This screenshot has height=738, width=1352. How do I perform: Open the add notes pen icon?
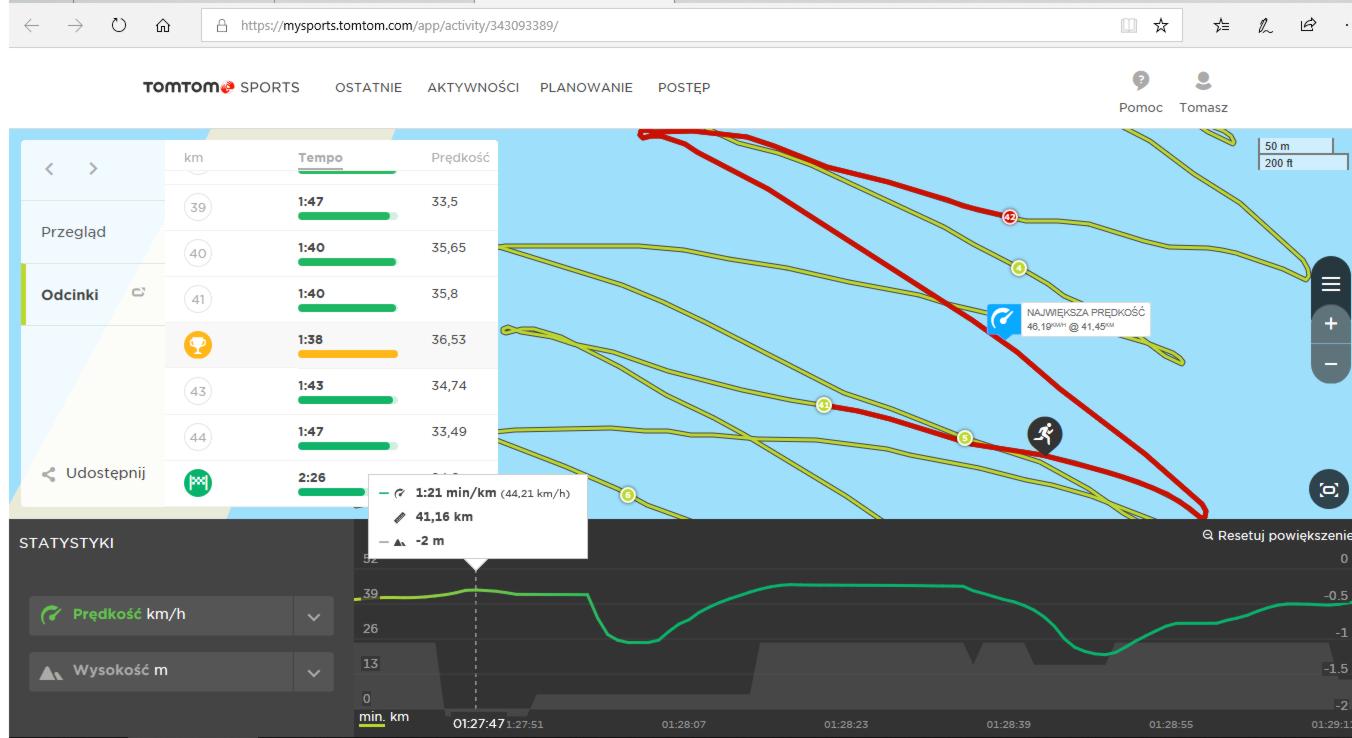(x=1265, y=26)
